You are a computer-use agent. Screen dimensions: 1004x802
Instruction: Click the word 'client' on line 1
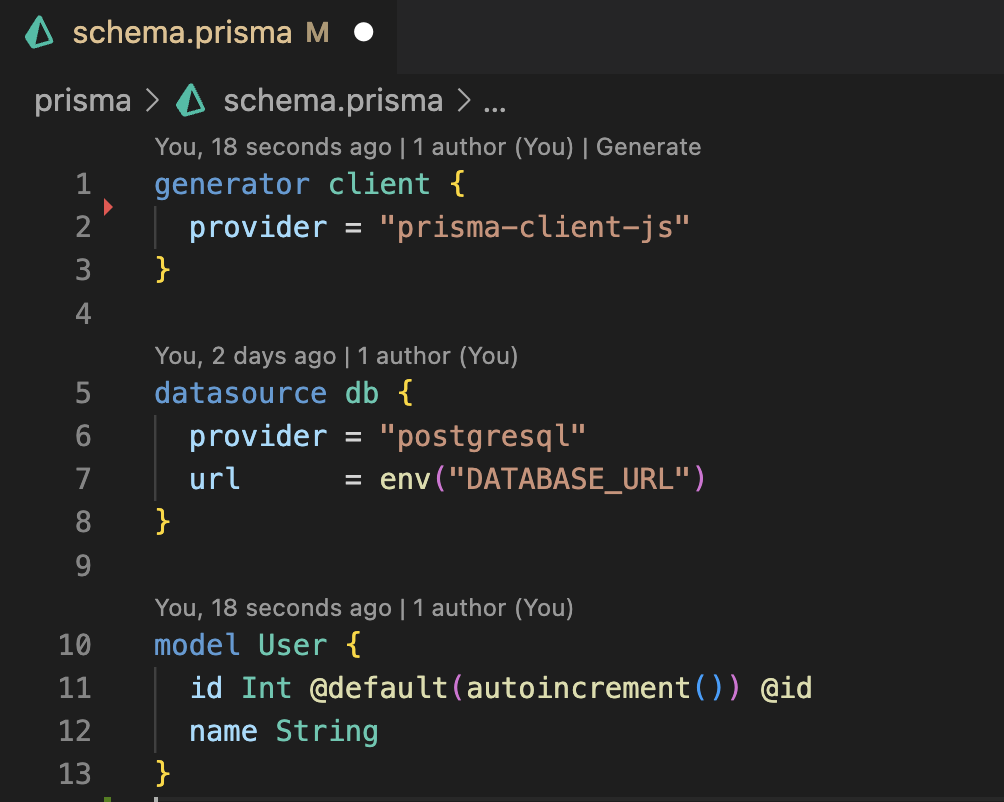379,184
